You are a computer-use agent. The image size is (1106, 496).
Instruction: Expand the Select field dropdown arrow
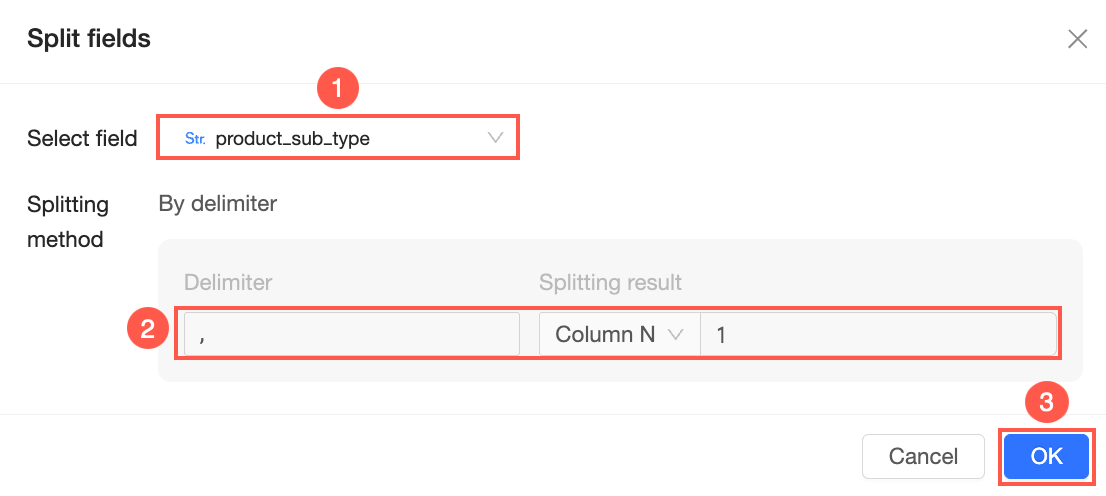click(496, 138)
